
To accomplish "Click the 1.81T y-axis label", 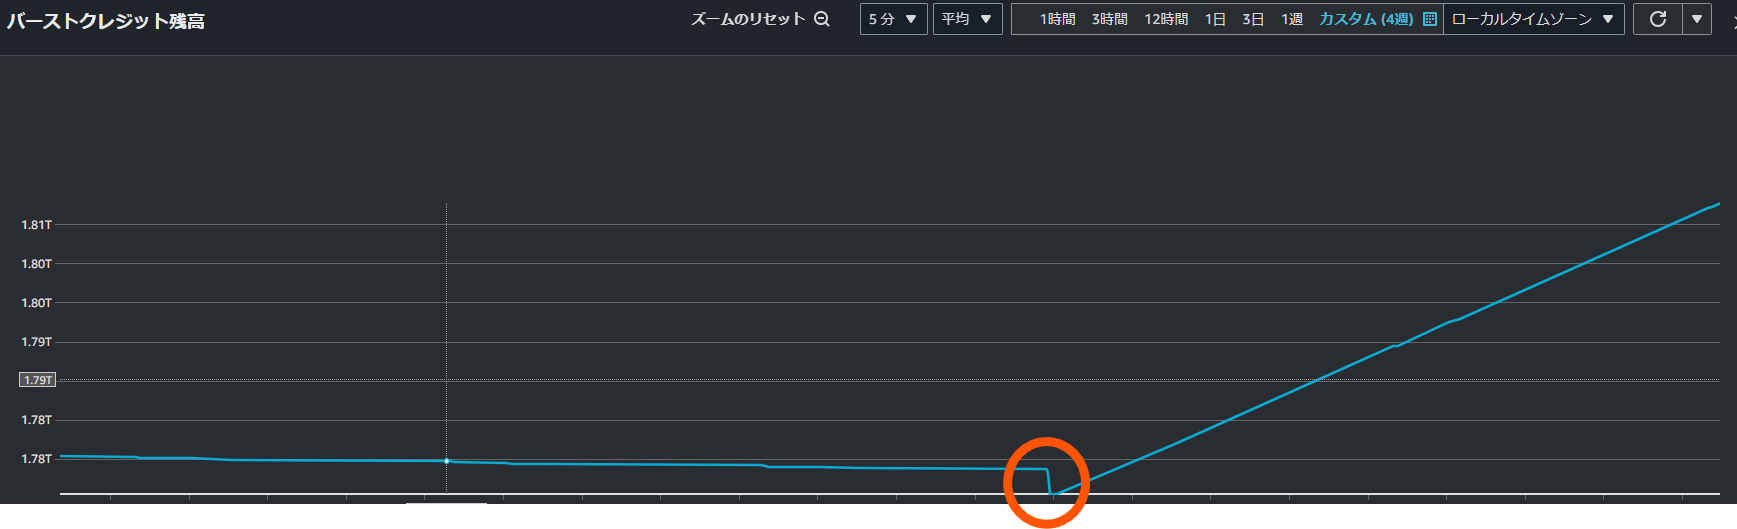I will click(37, 225).
